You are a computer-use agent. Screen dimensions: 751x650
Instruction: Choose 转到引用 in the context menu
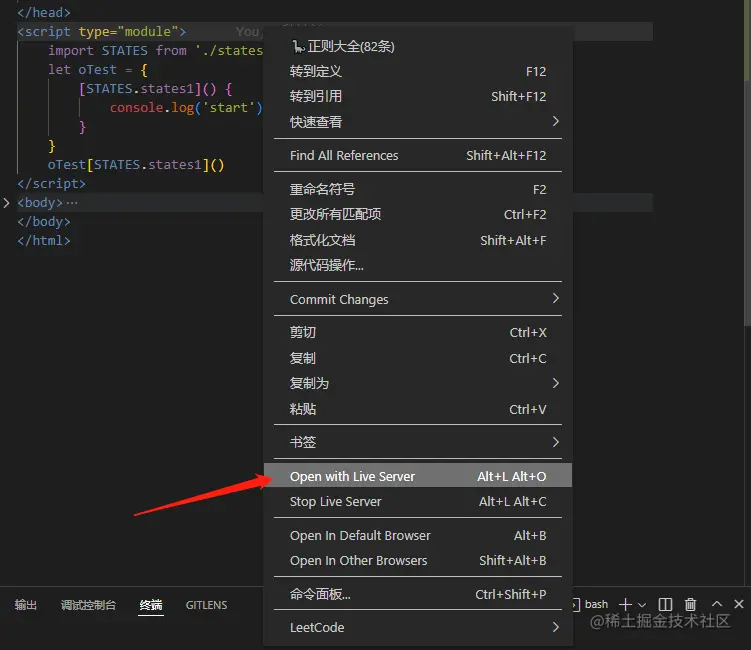point(418,97)
